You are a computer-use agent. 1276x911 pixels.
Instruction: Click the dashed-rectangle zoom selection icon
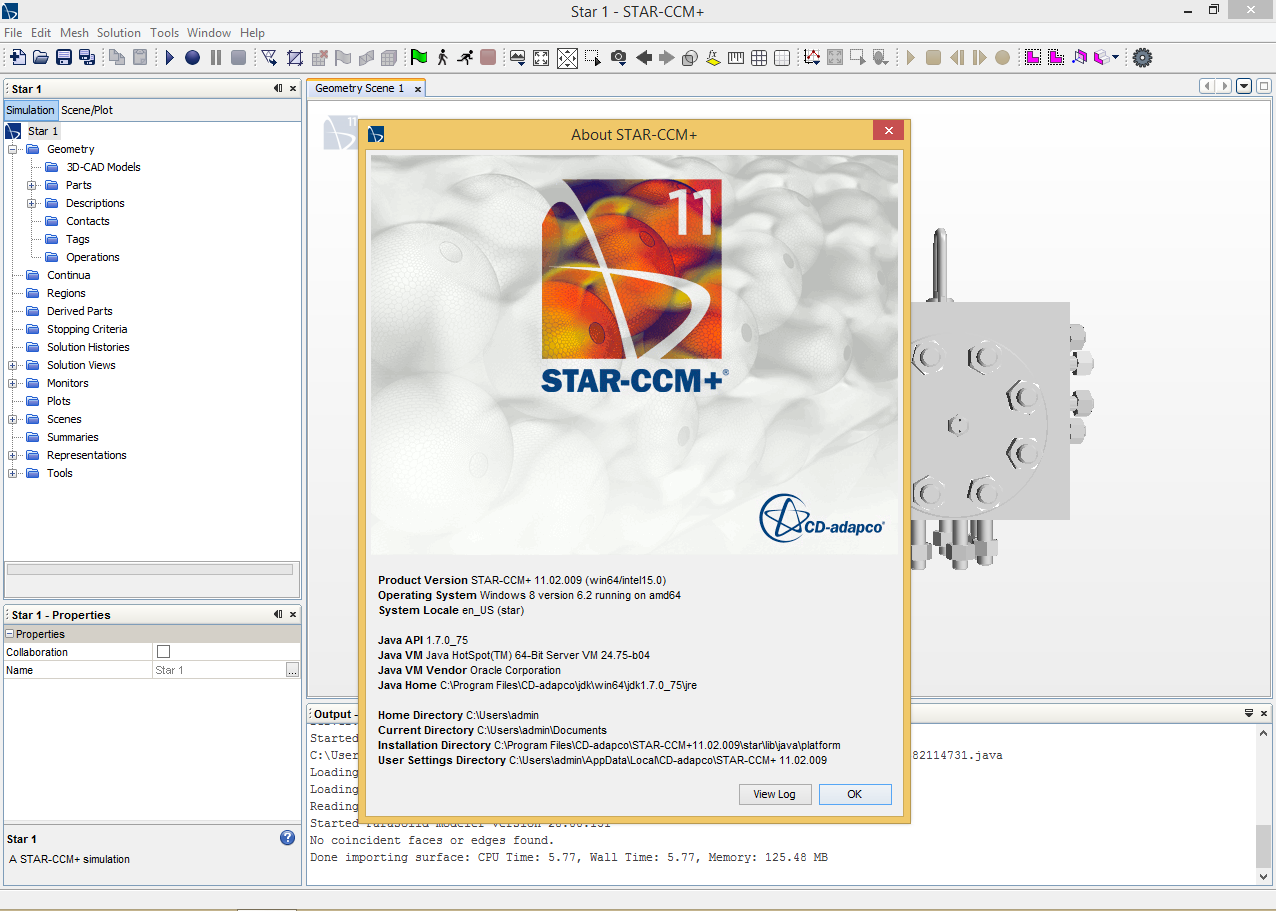593,58
